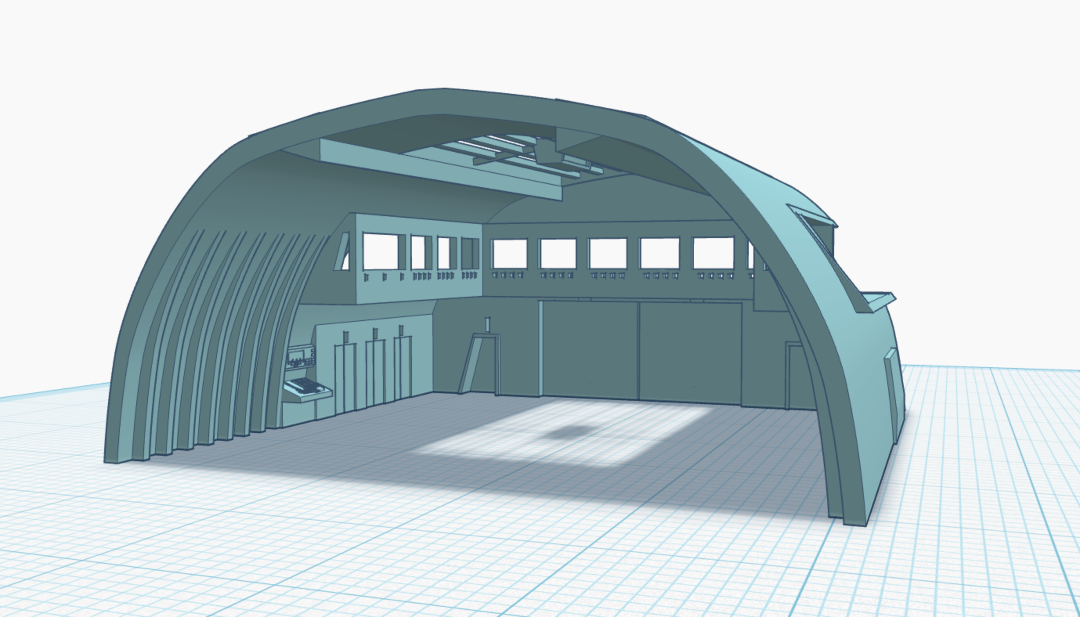This screenshot has height=617, width=1080.
Task: Select the hangar's large double sliding door
Action: coord(641,351)
